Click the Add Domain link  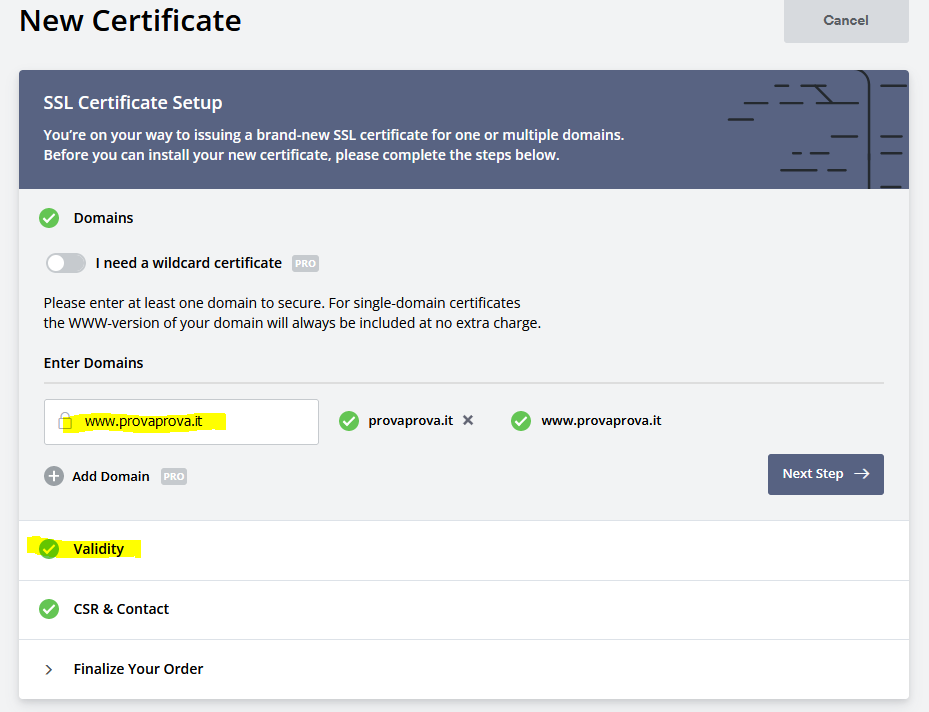click(x=111, y=477)
